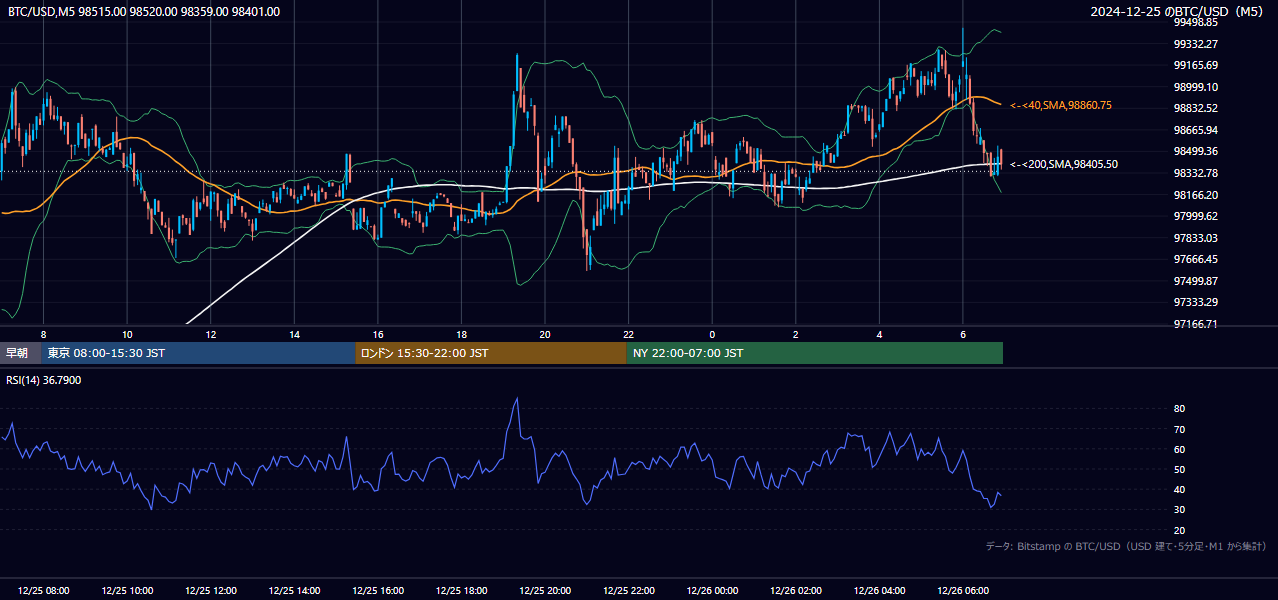Image resolution: width=1278 pixels, height=600 pixels.
Task: Click price axis value 97666.45
Action: click(x=1195, y=259)
